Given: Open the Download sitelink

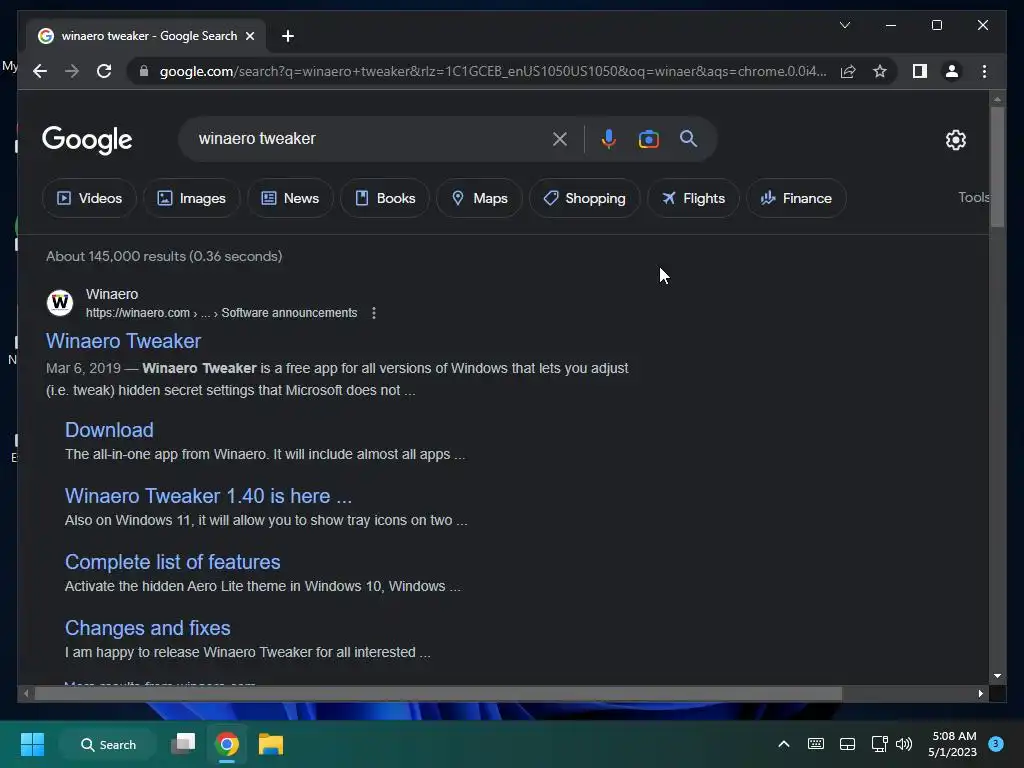Looking at the screenshot, I should [109, 430].
